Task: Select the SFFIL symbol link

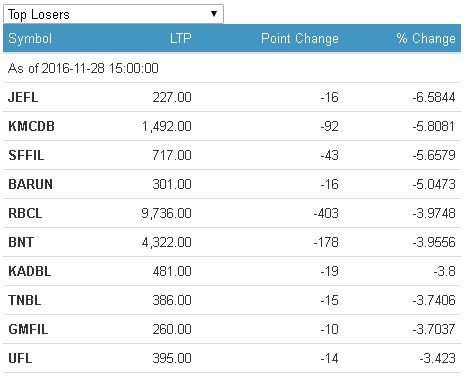Action: point(26,155)
